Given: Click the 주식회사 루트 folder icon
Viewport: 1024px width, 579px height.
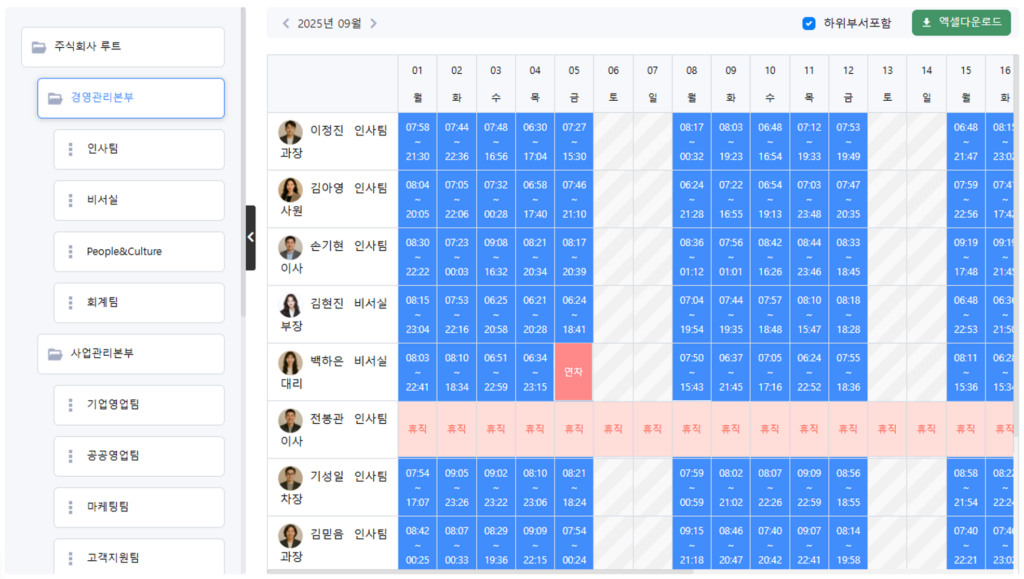Looking at the screenshot, I should (x=39, y=47).
